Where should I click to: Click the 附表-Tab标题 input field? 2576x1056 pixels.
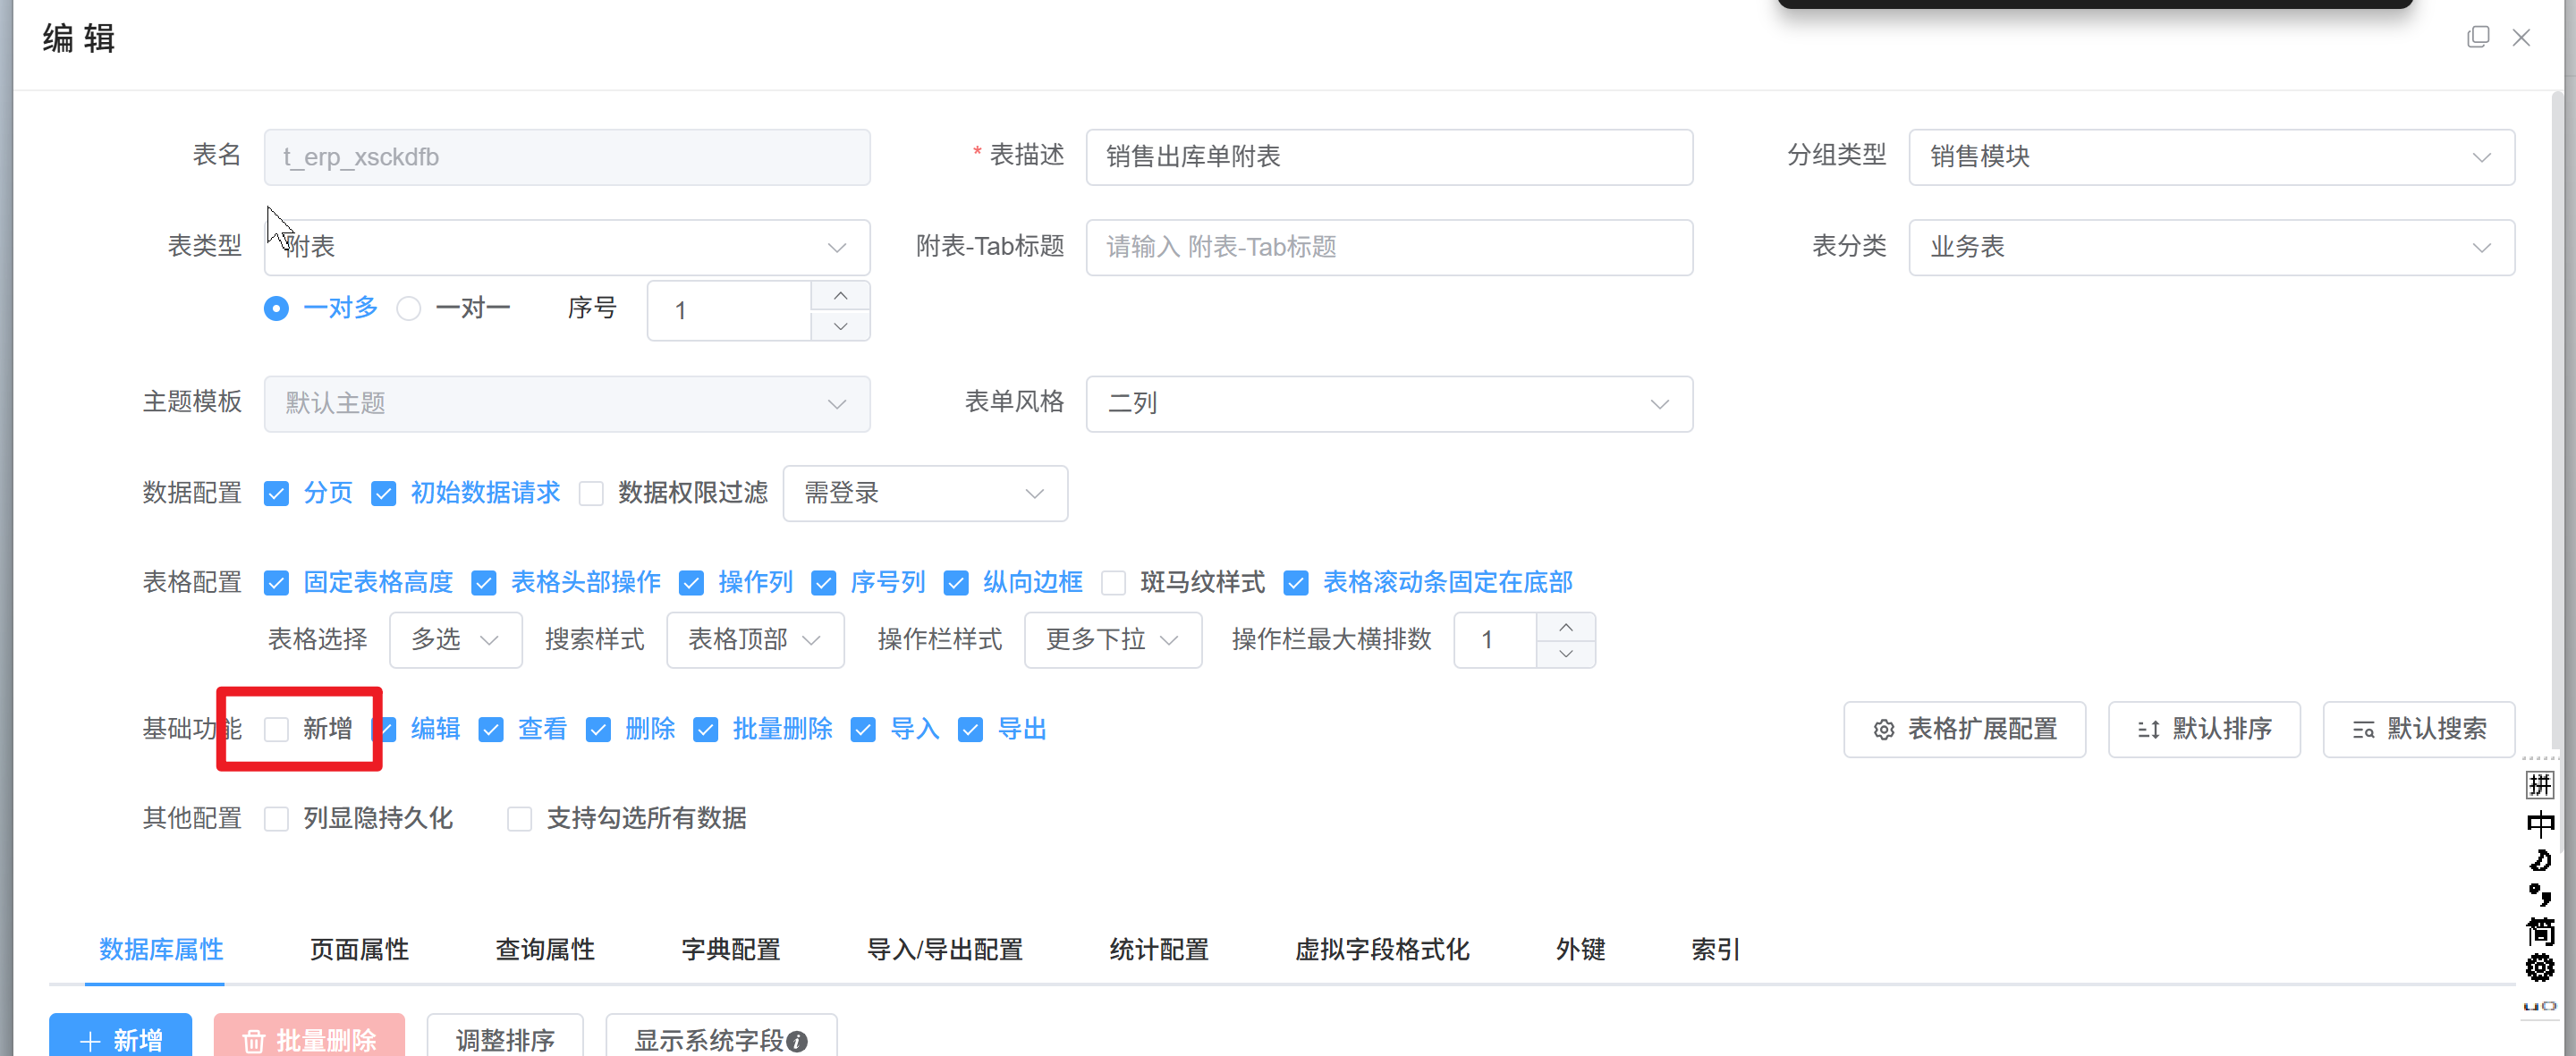tap(1388, 247)
